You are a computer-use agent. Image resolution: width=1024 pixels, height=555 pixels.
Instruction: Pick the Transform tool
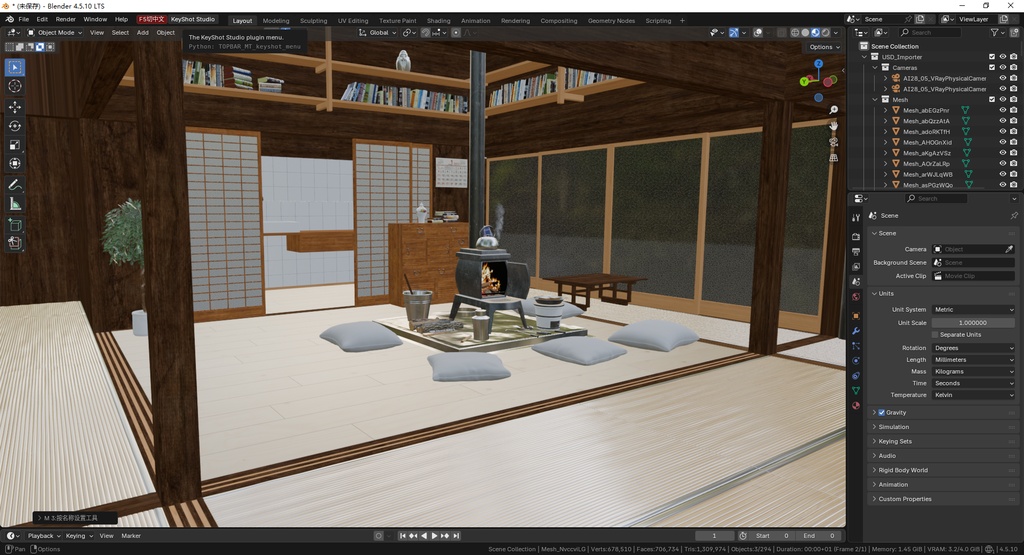coord(14,164)
